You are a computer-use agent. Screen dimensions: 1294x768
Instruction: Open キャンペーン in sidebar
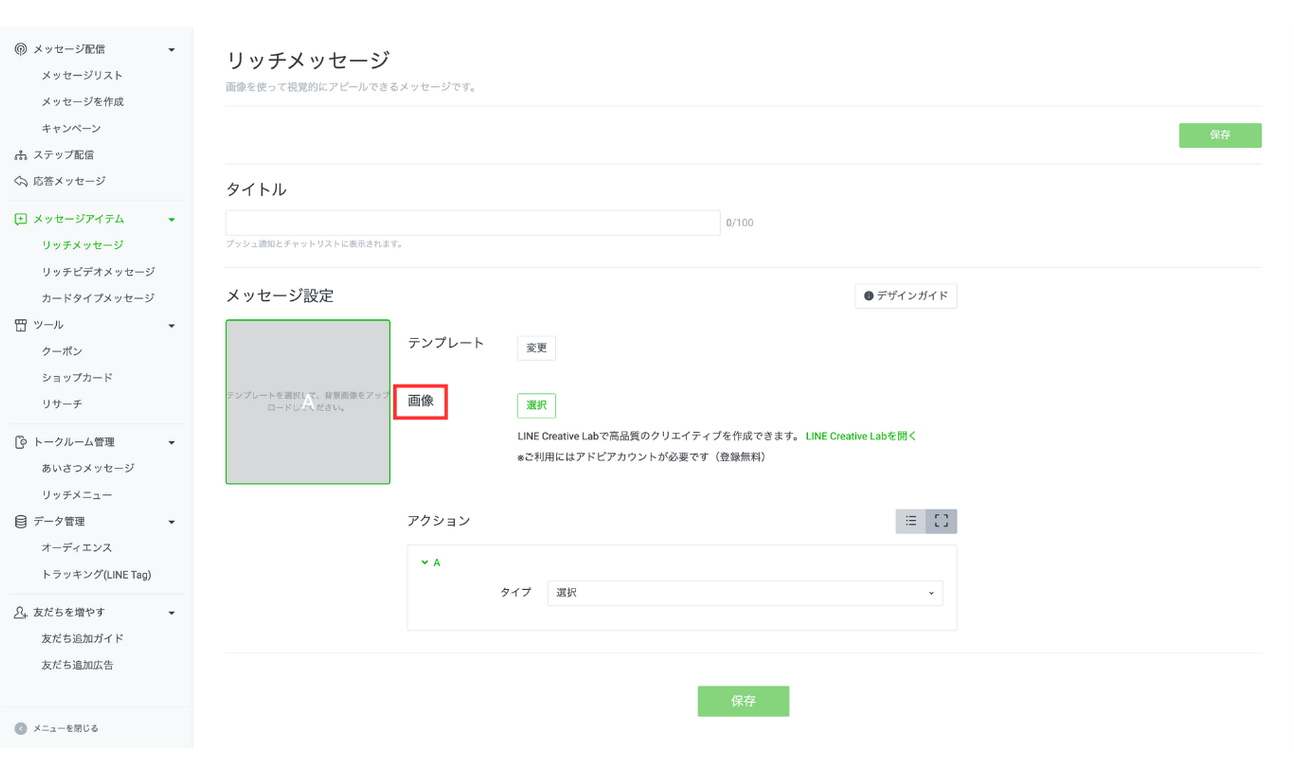pyautogui.click(x=71, y=129)
